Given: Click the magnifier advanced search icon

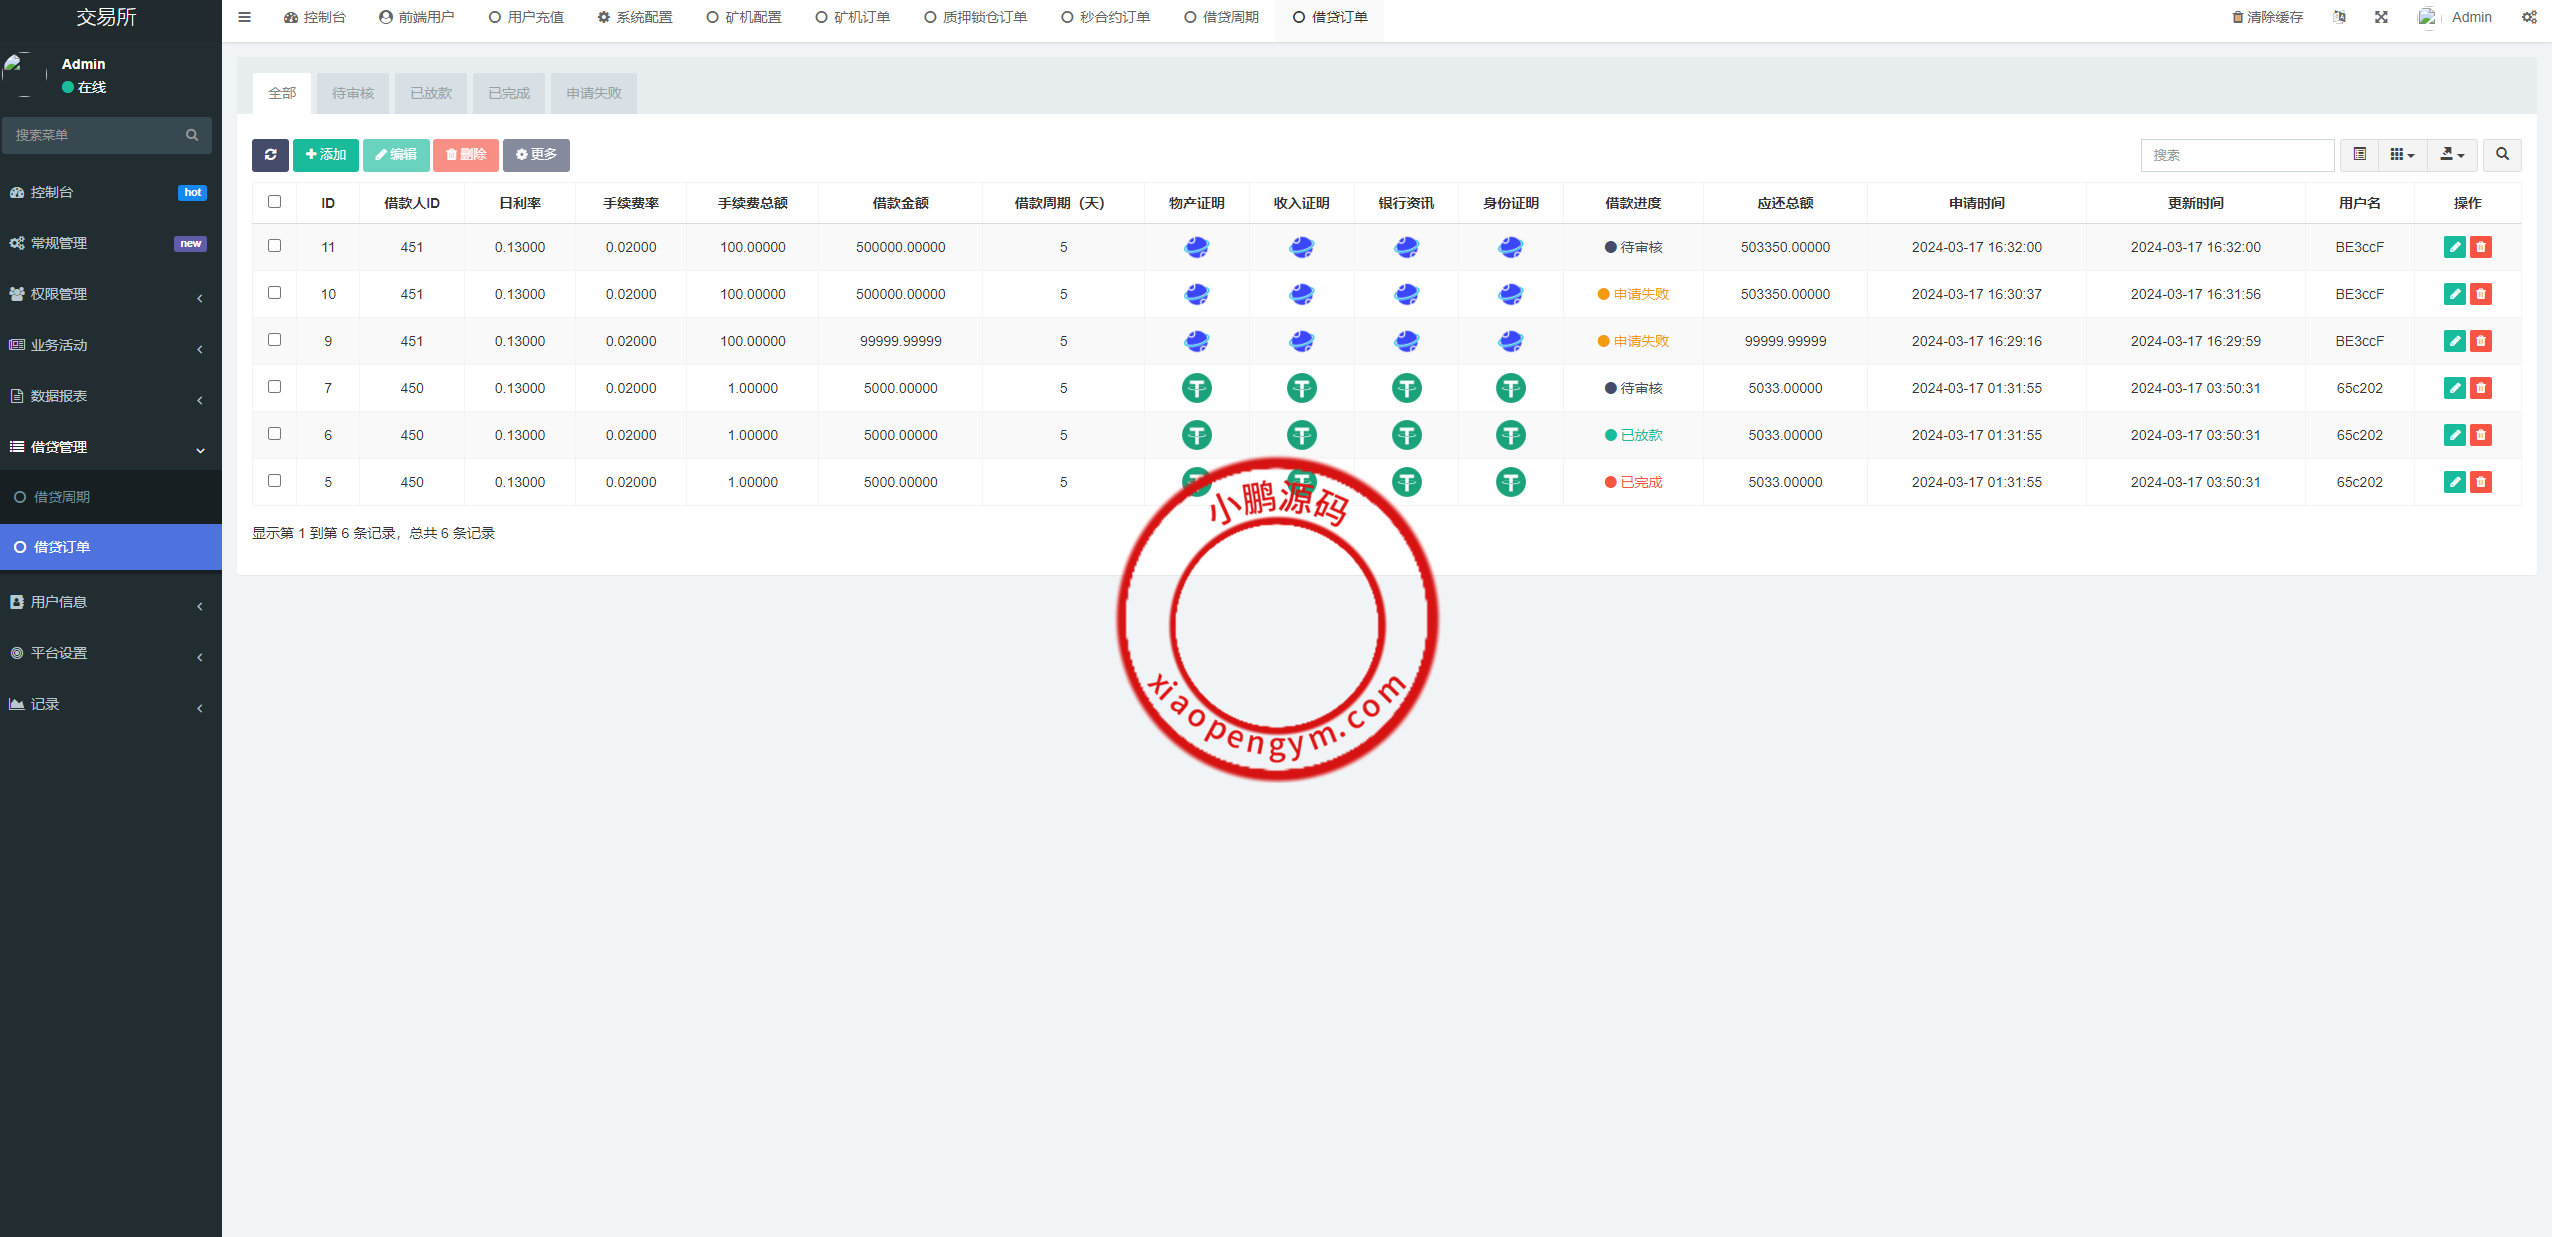Looking at the screenshot, I should [x=2502, y=155].
